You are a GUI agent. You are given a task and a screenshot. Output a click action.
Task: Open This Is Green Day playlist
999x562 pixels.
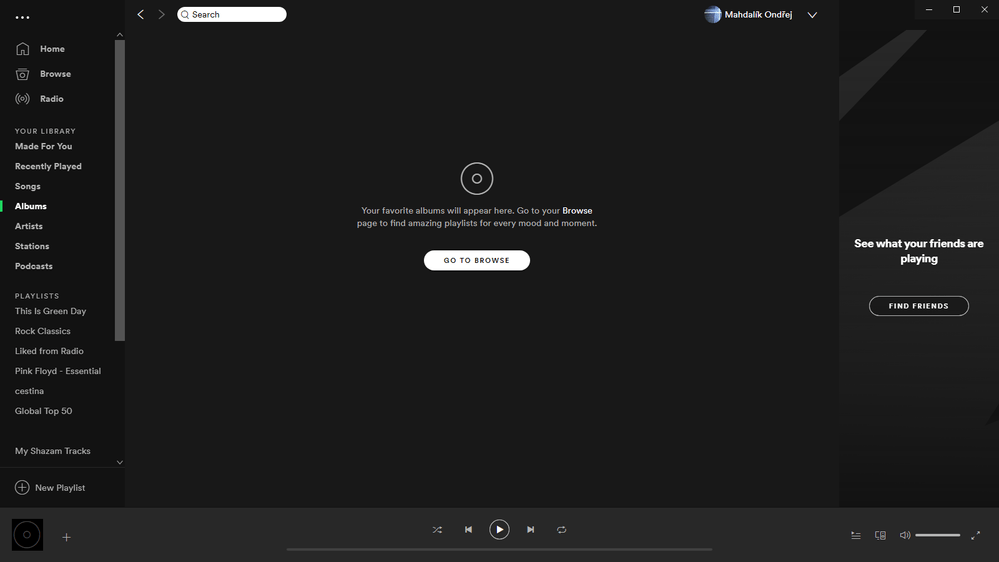(50, 311)
